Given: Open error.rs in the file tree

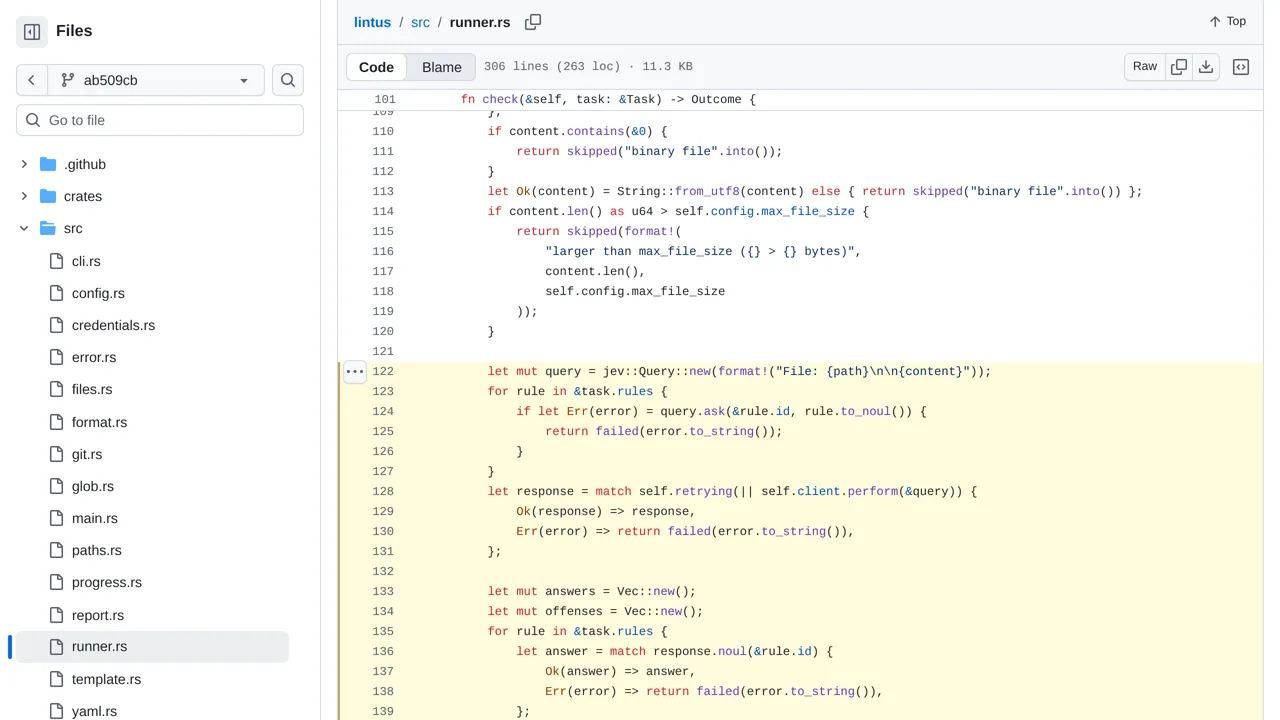Looking at the screenshot, I should [94, 357].
